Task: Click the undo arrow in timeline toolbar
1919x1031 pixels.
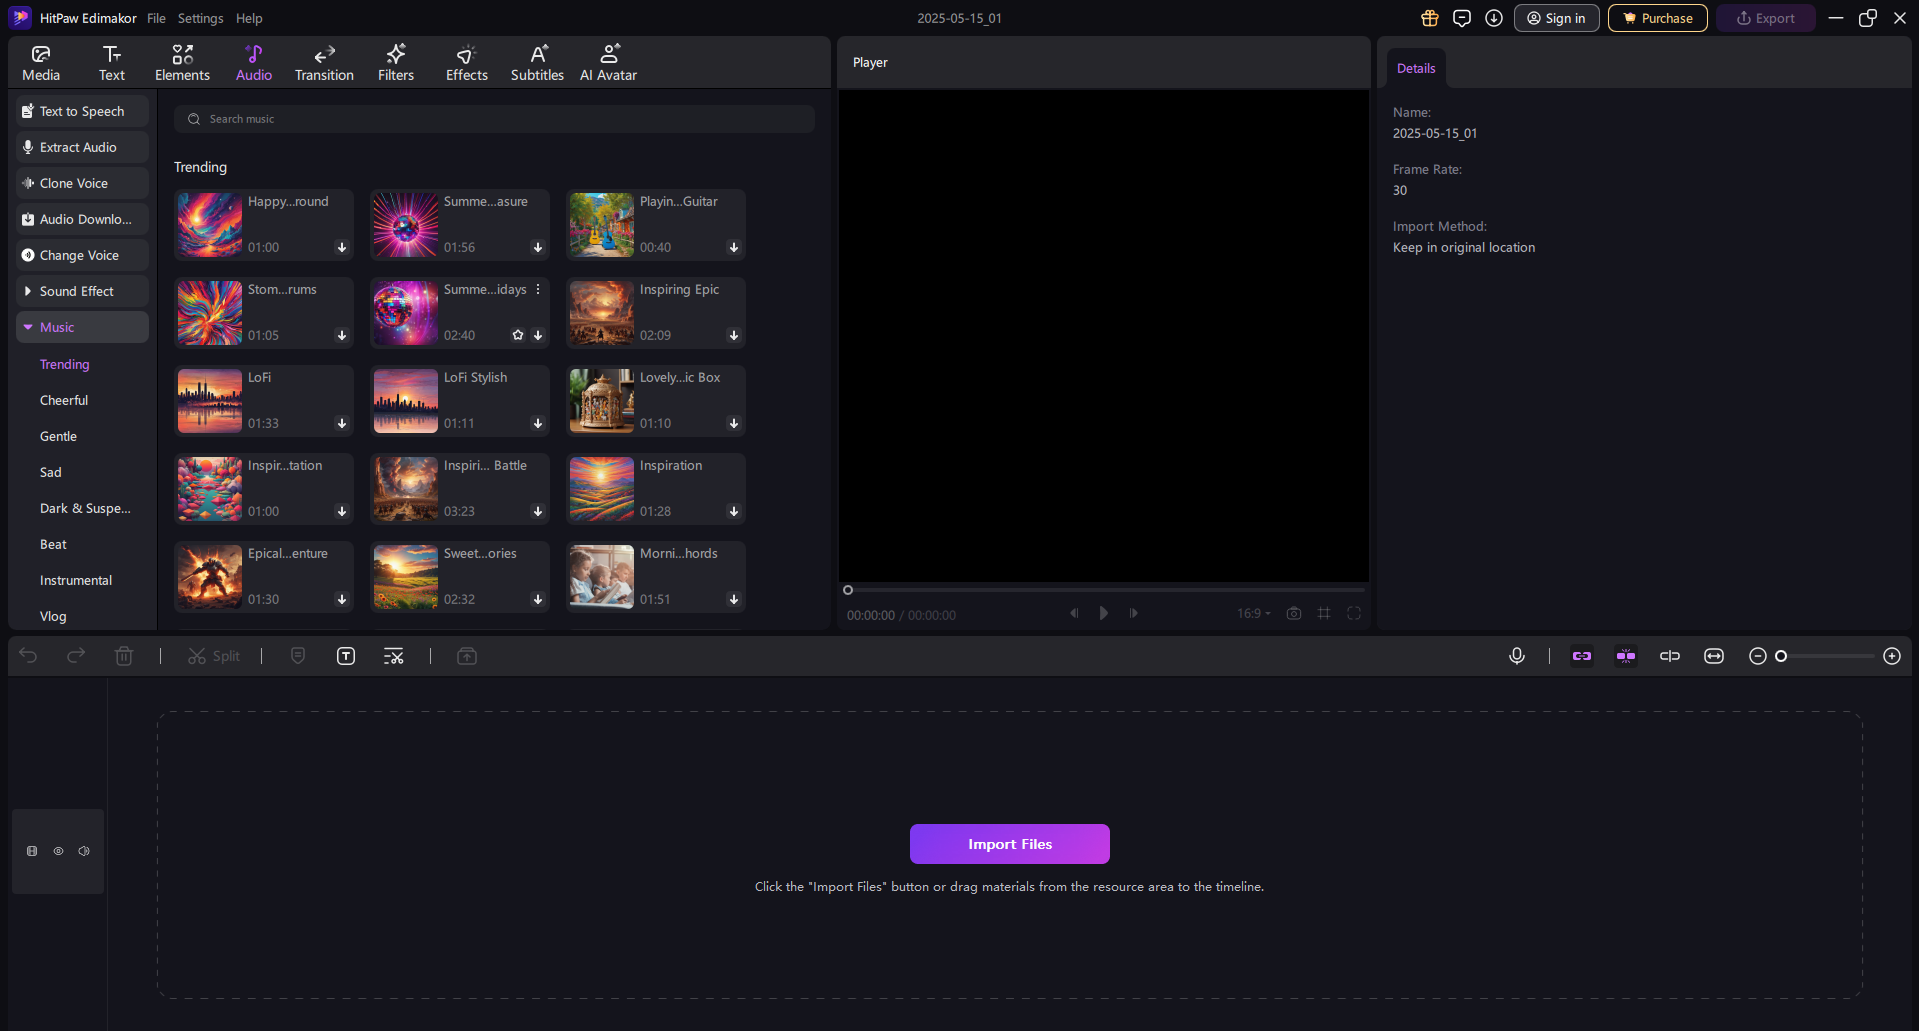Action: point(28,656)
